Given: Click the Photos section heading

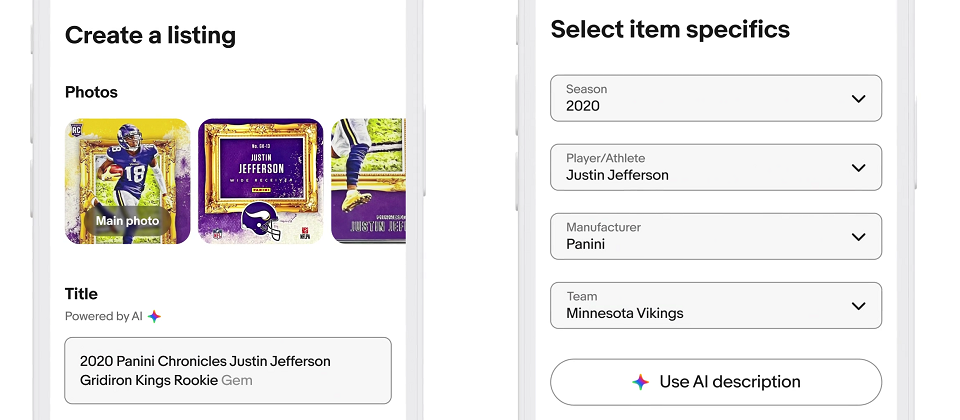Looking at the screenshot, I should click(x=91, y=92).
